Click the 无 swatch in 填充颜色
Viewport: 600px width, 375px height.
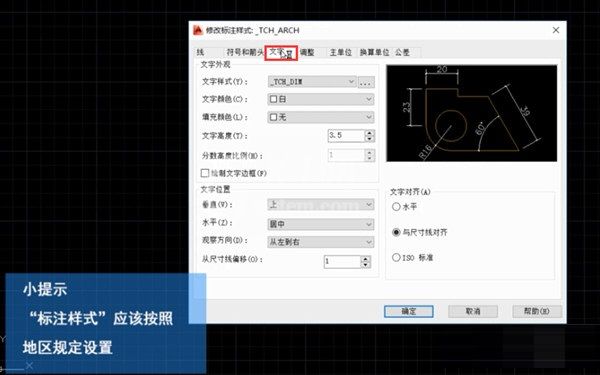pos(273,117)
